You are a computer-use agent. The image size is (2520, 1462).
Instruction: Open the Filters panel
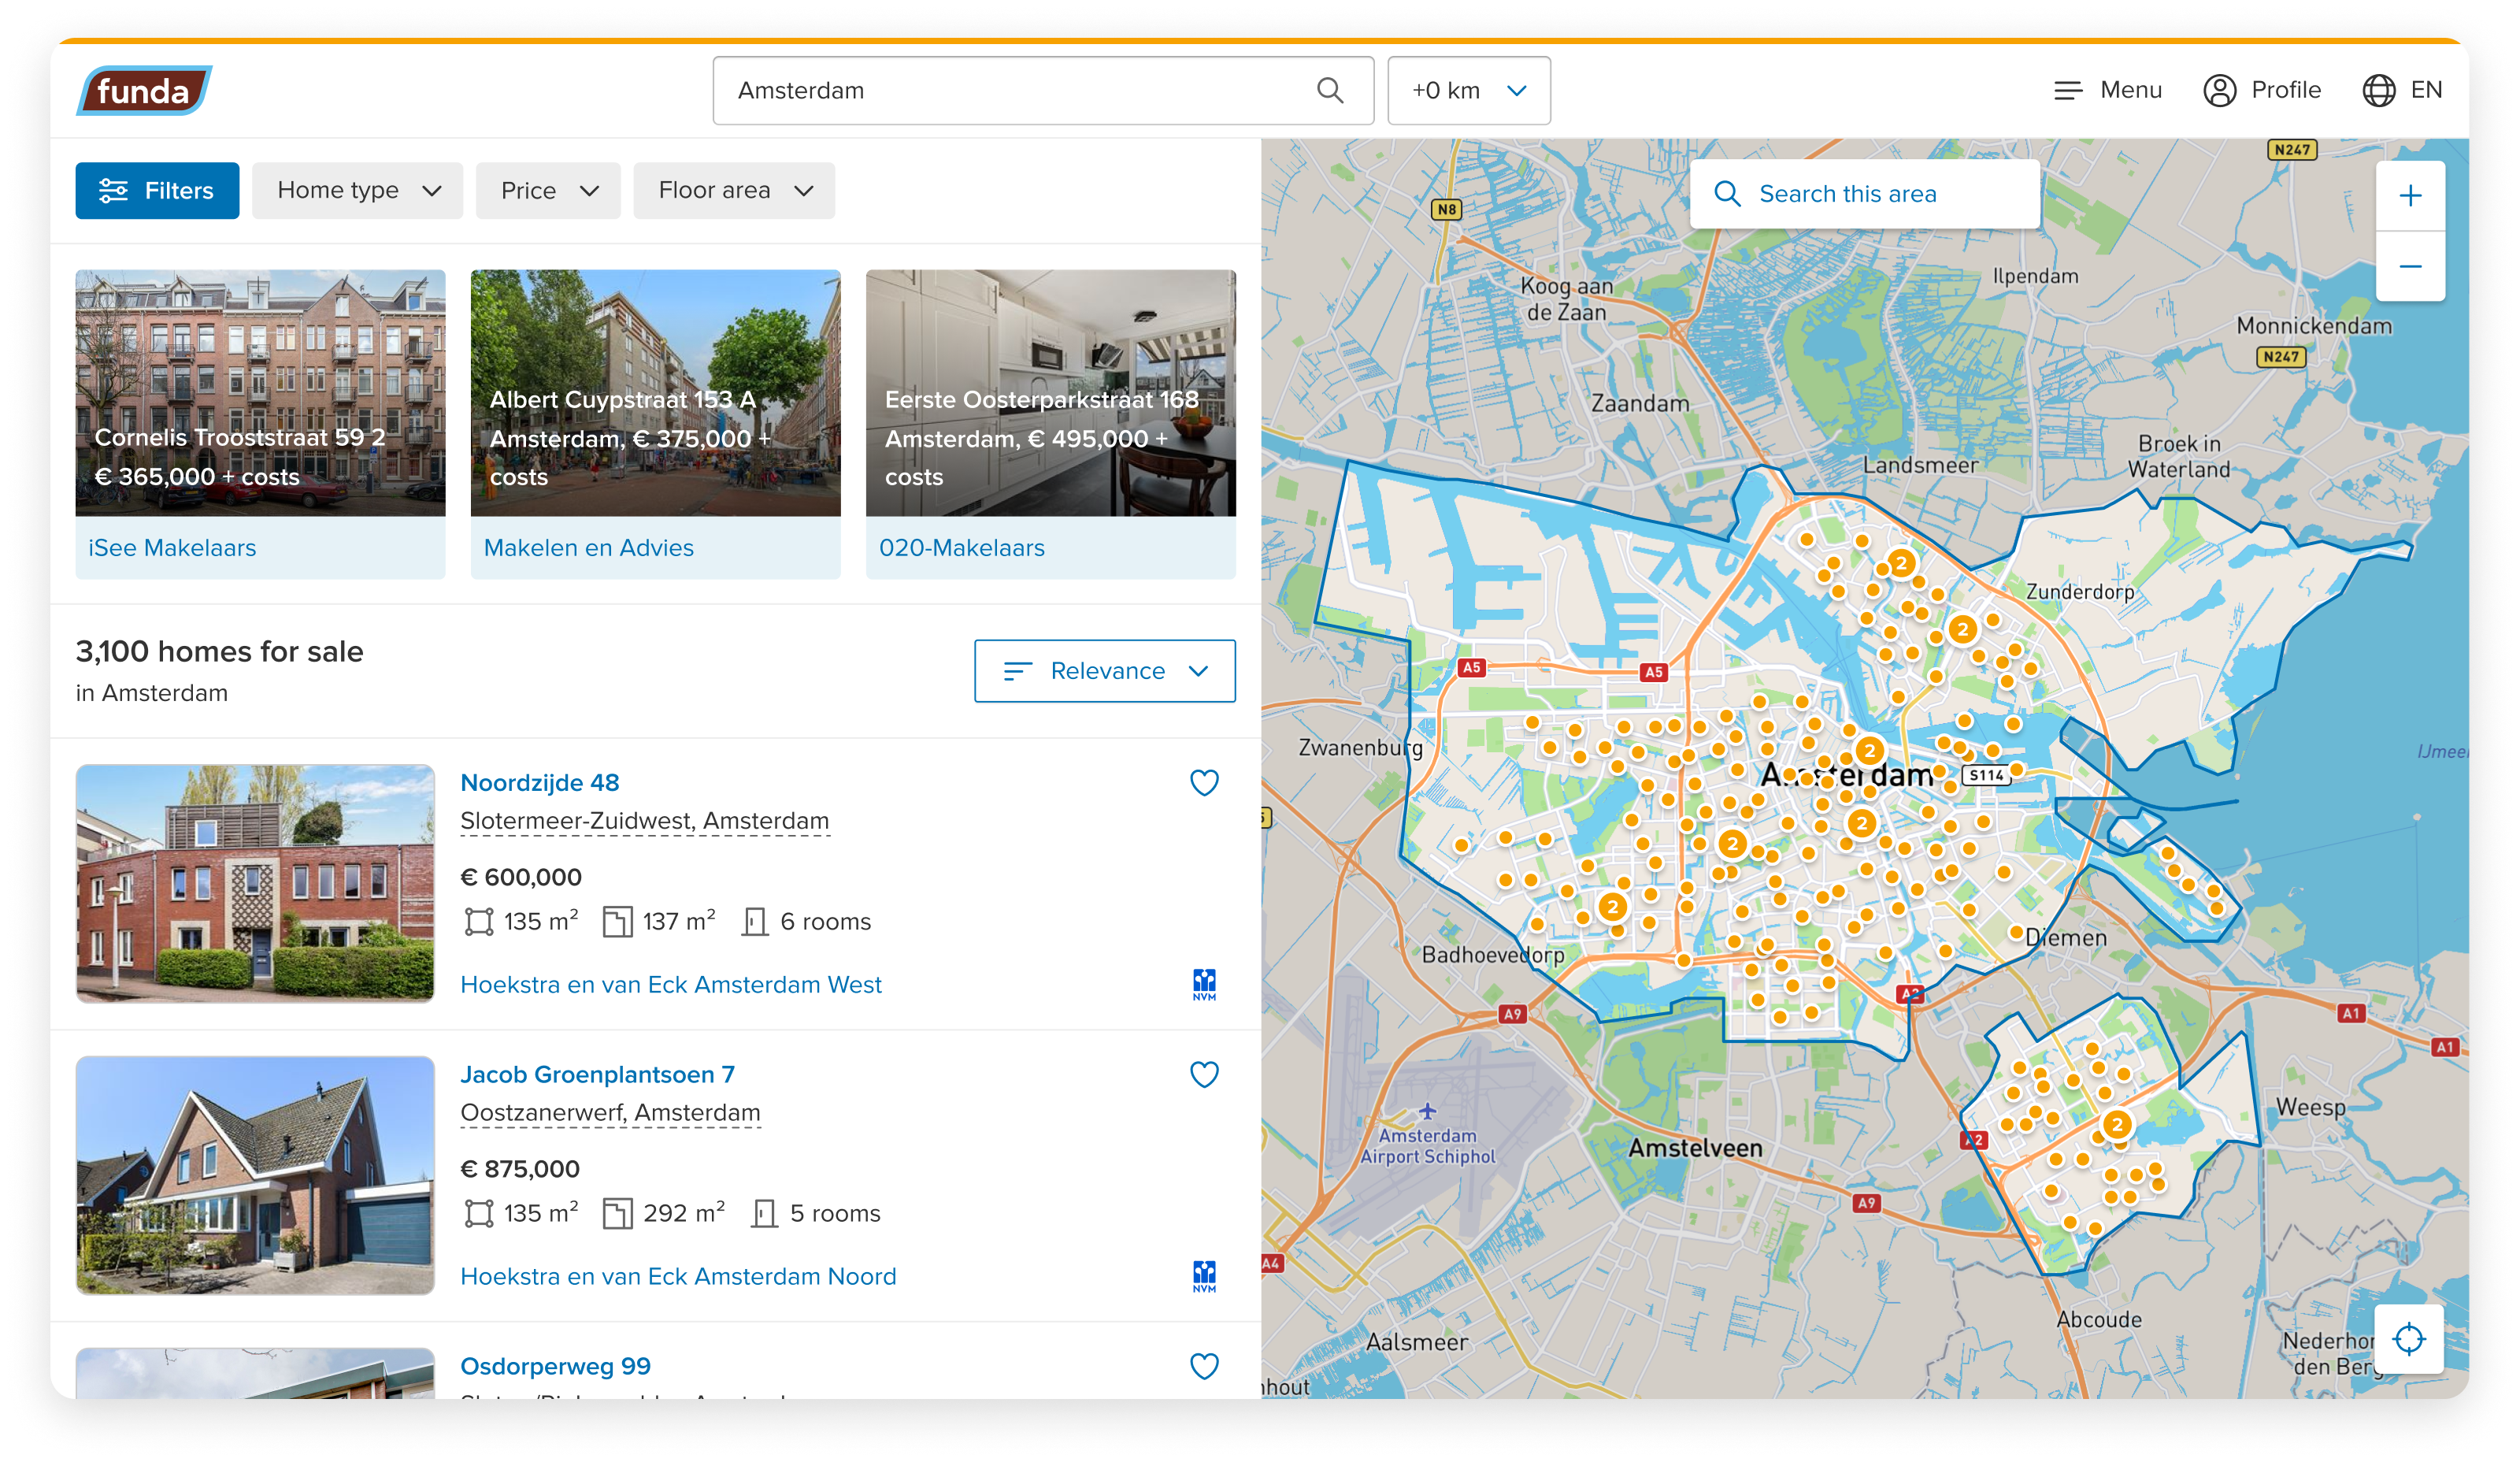tap(157, 190)
